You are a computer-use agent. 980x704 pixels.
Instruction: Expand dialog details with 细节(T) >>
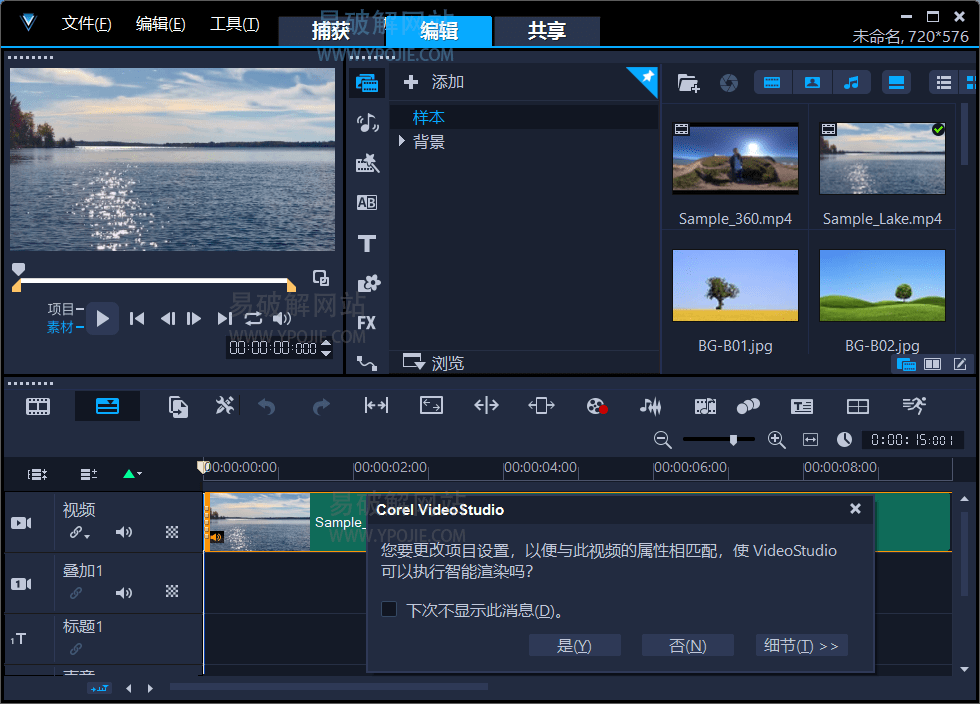click(801, 646)
